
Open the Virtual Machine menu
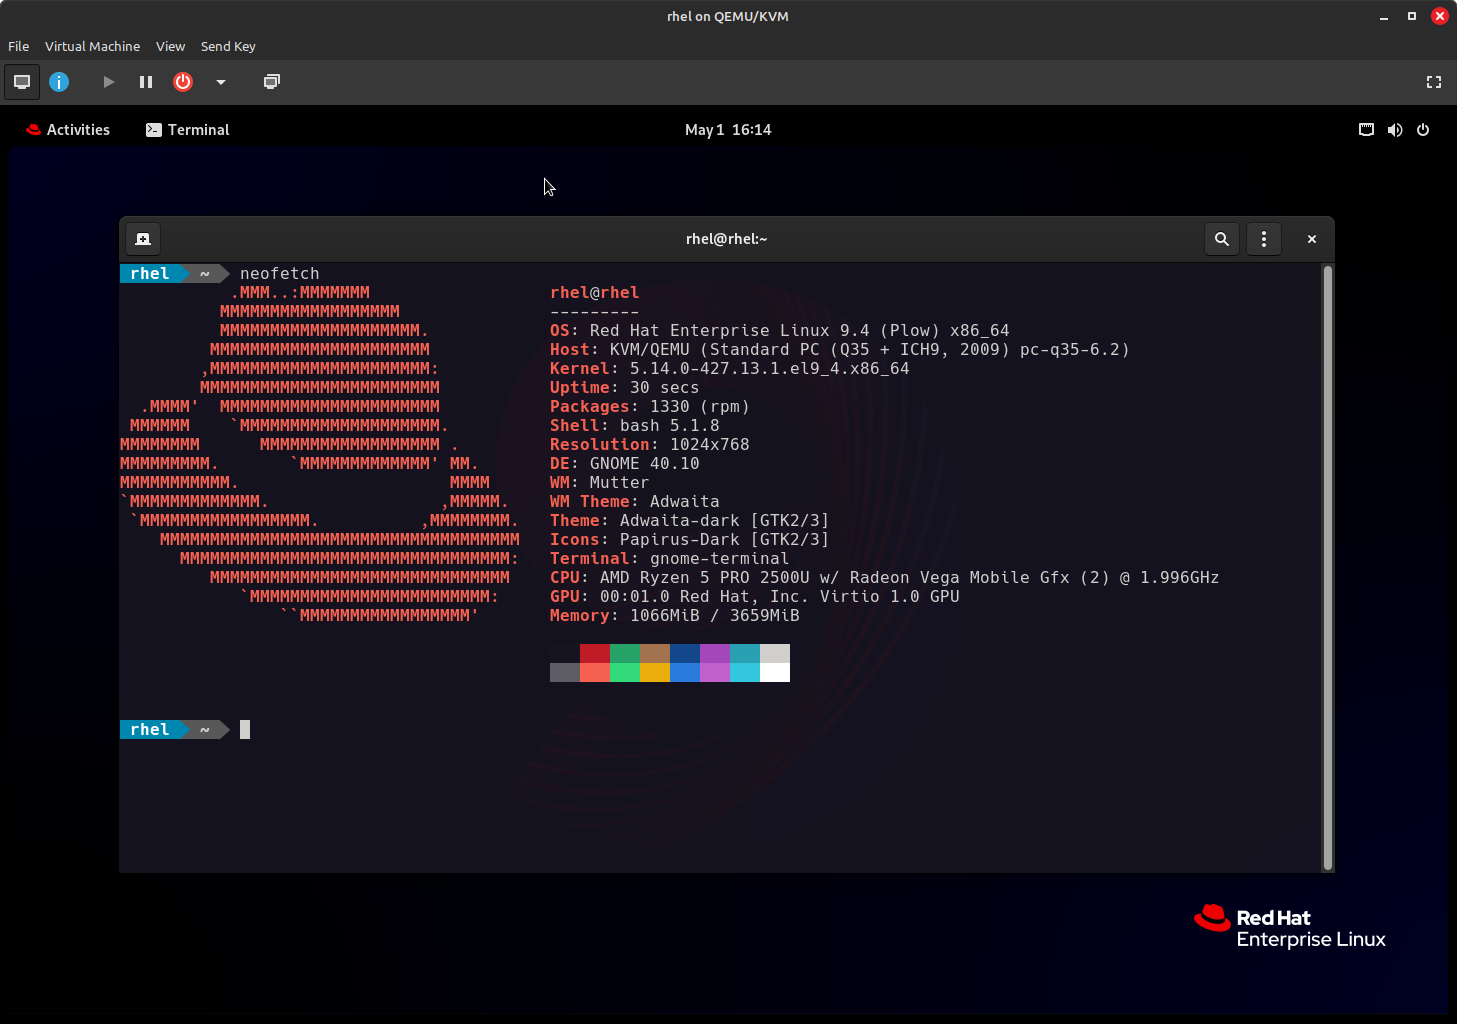[x=92, y=46]
